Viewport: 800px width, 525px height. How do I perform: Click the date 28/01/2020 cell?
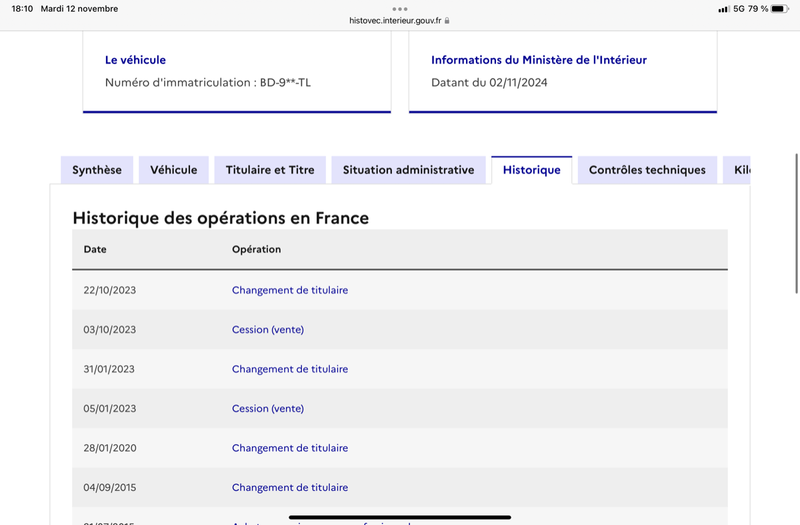click(x=110, y=448)
